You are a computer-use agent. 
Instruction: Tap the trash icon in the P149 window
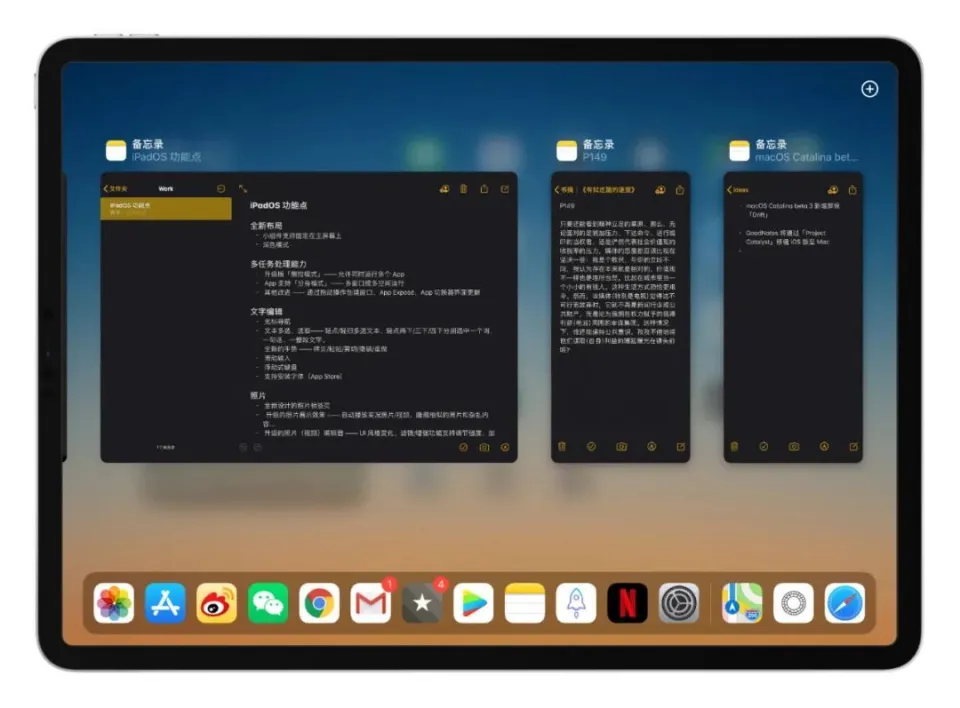tap(562, 447)
